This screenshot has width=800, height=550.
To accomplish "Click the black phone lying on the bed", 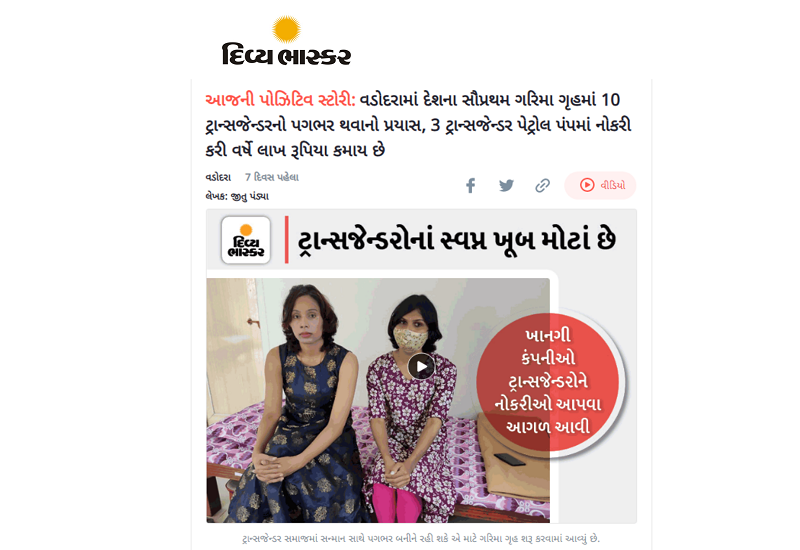I will click(510, 459).
